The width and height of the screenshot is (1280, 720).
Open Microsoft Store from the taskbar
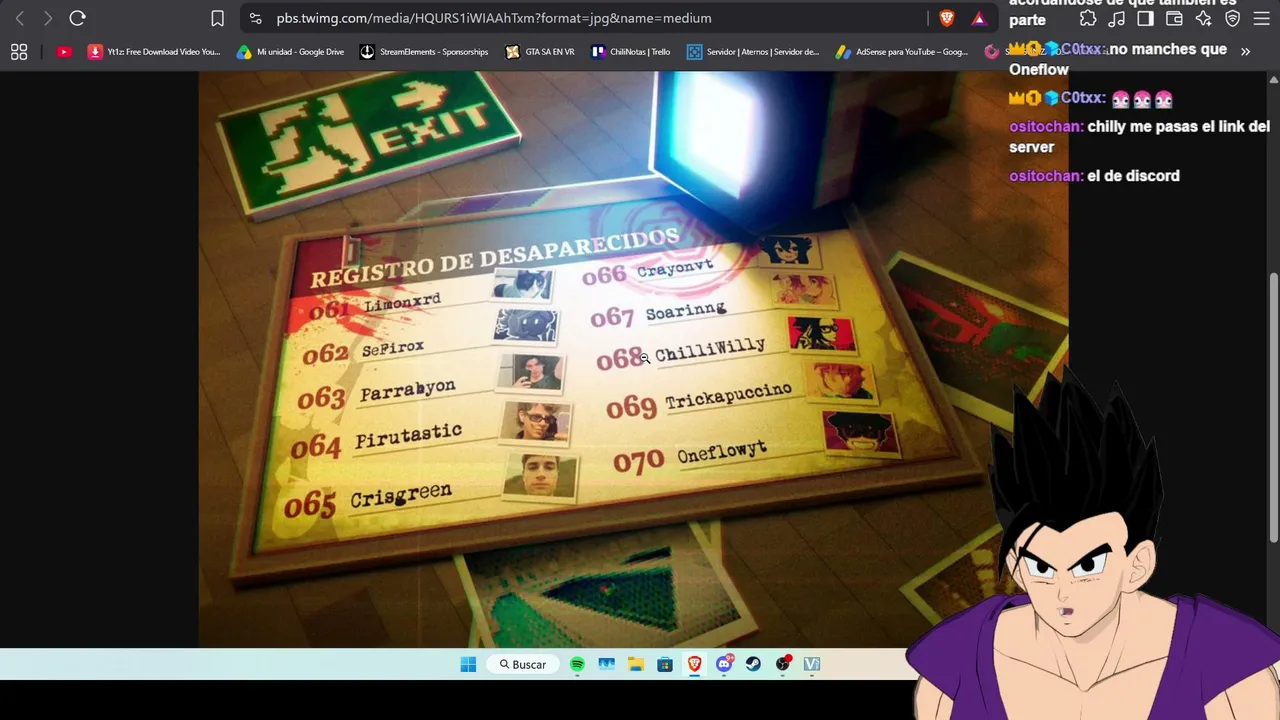[664, 664]
